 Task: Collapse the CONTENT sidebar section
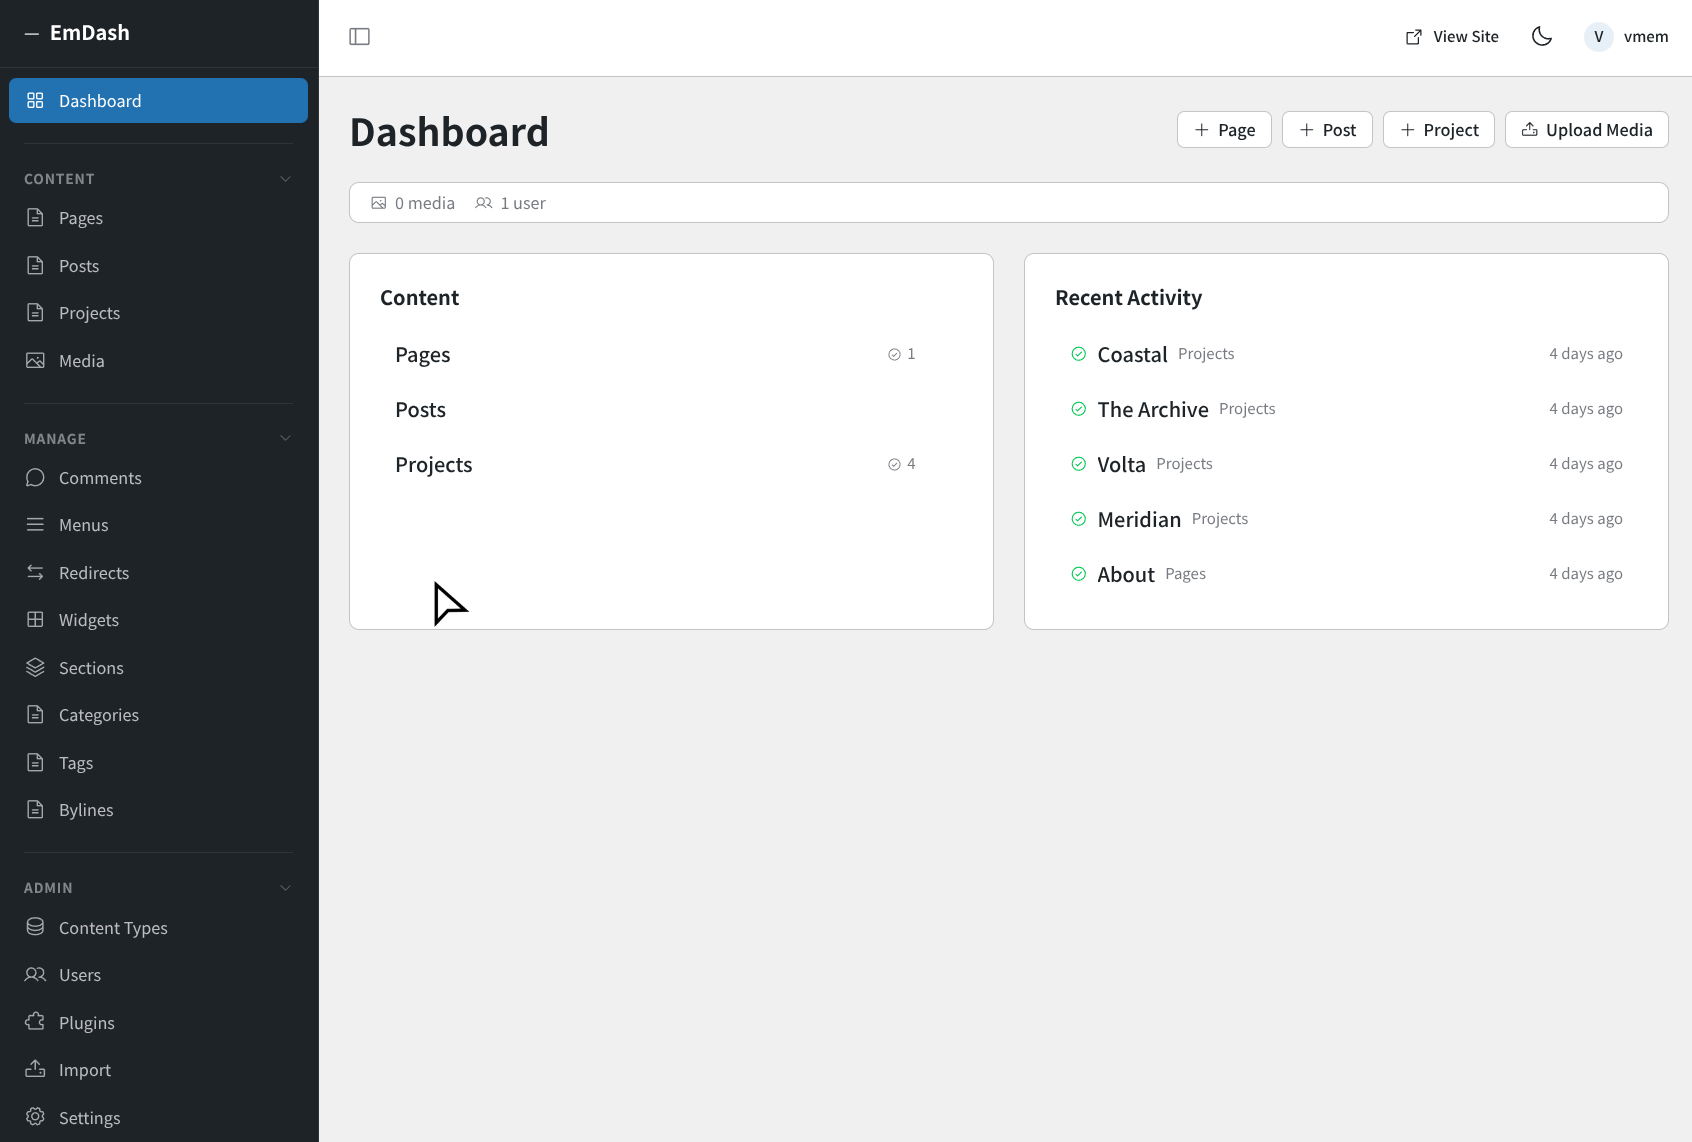285,179
